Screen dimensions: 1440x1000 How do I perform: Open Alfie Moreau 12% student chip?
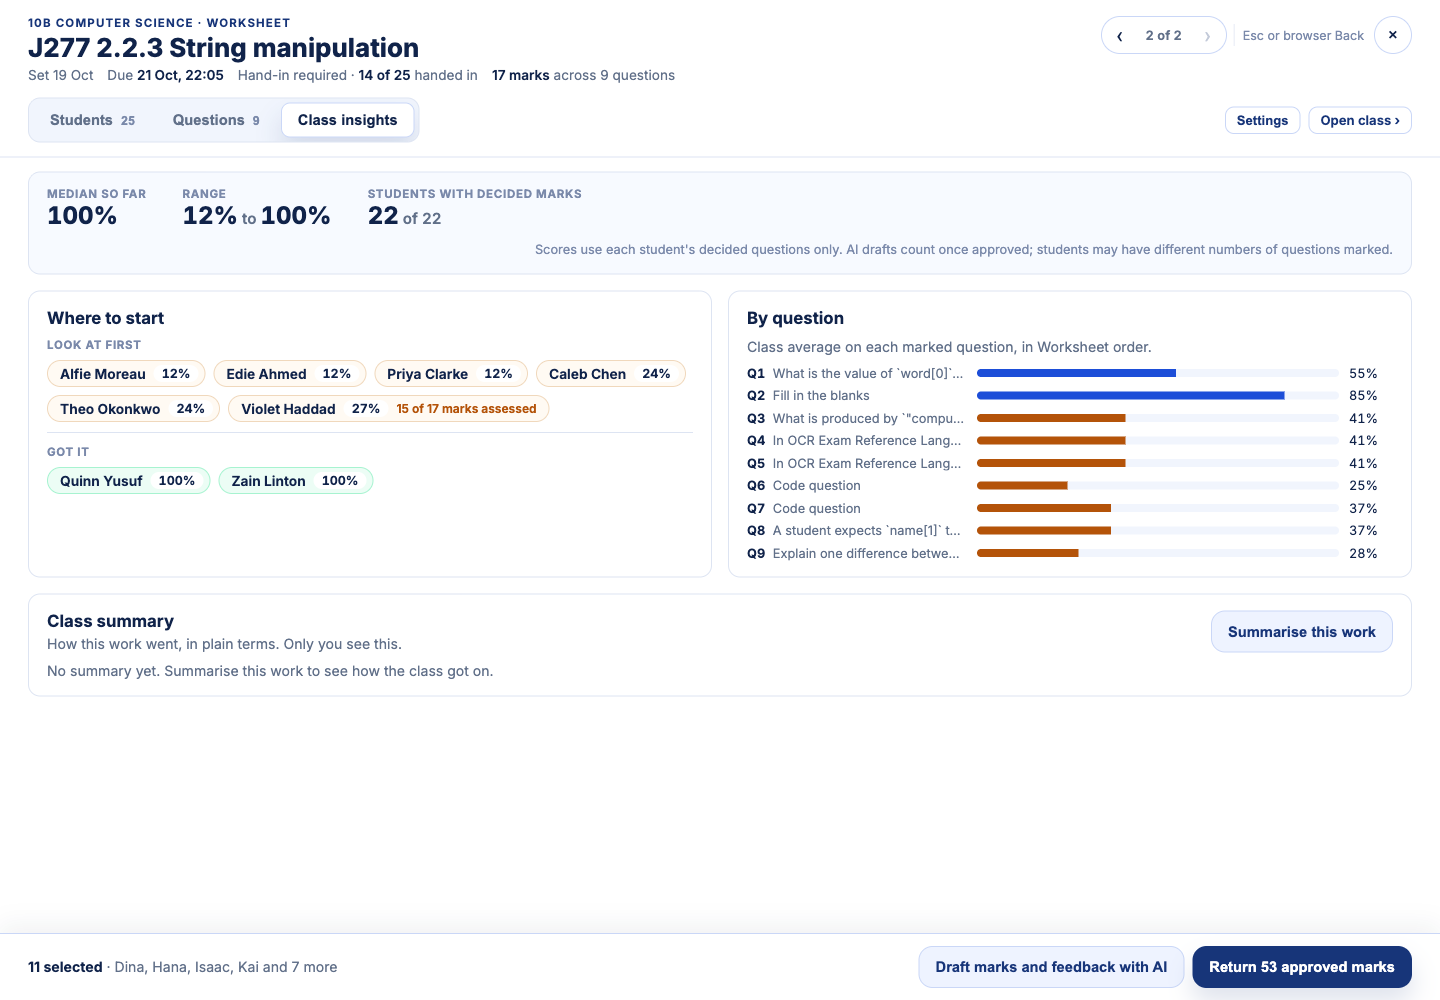[x=126, y=374]
